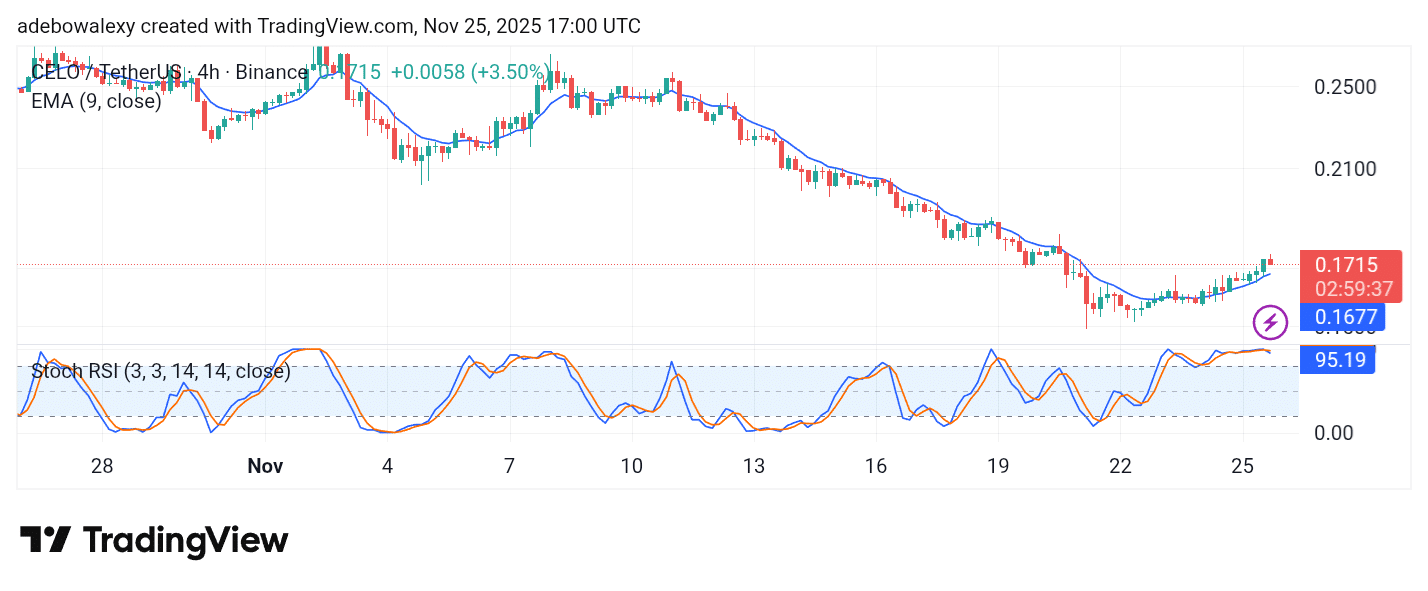This screenshot has width=1428, height=591.
Task: Select the 25 date marker on time axis
Action: click(1242, 466)
